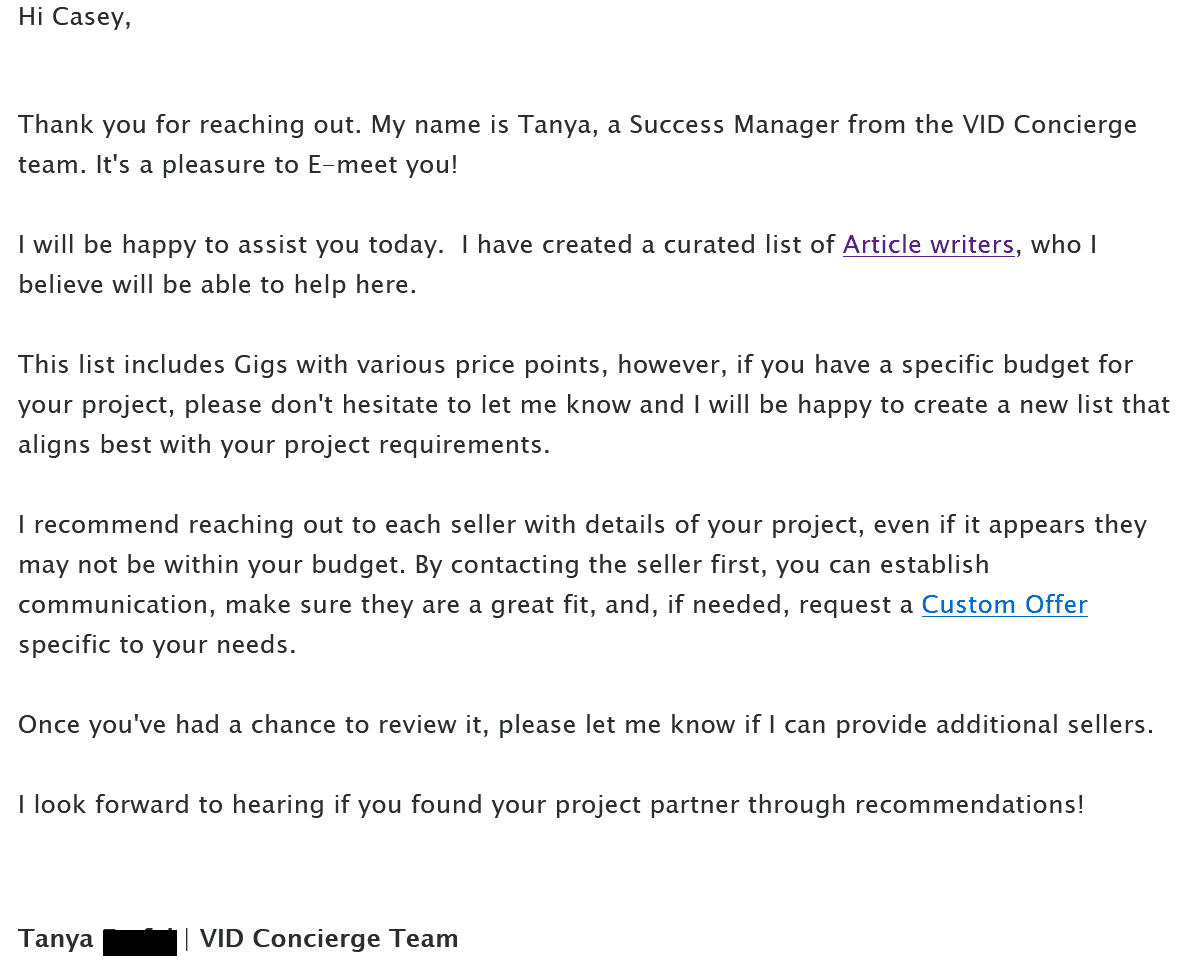
Task: Click the 'VID Concierge Team' signature text
Action: 329,939
